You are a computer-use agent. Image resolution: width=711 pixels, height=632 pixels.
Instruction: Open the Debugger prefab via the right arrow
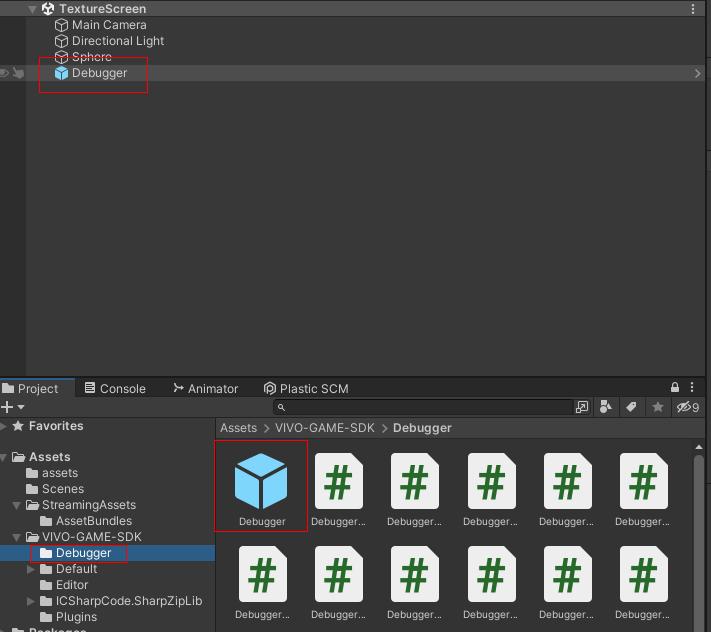pos(697,73)
